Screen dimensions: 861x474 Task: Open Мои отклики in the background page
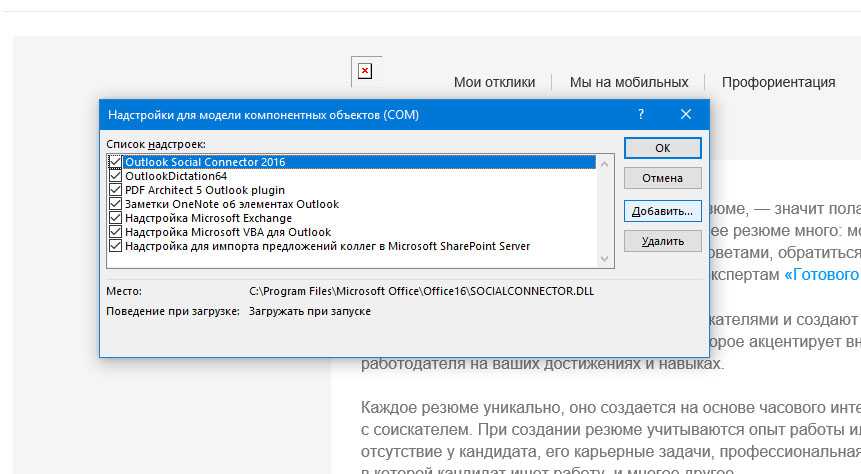(494, 82)
